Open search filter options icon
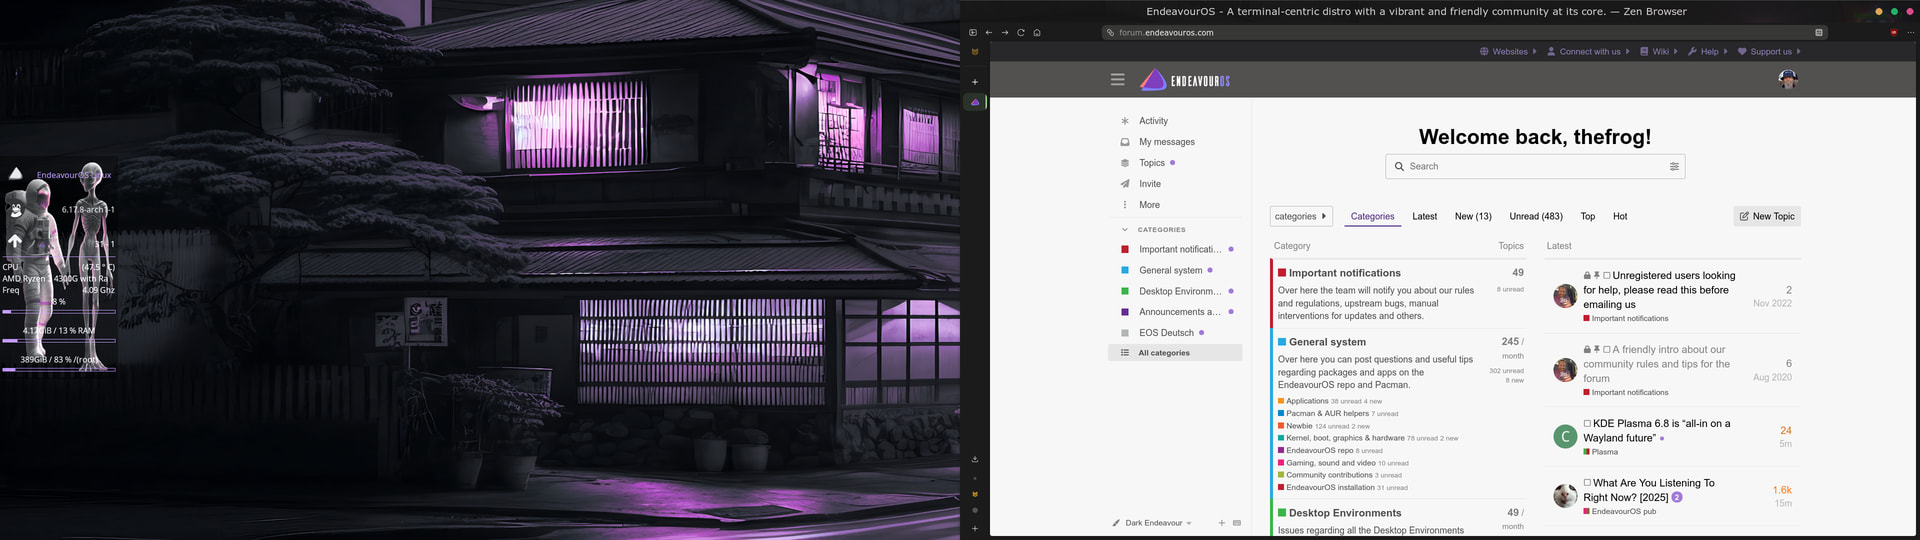The image size is (1920, 540). pos(1674,167)
